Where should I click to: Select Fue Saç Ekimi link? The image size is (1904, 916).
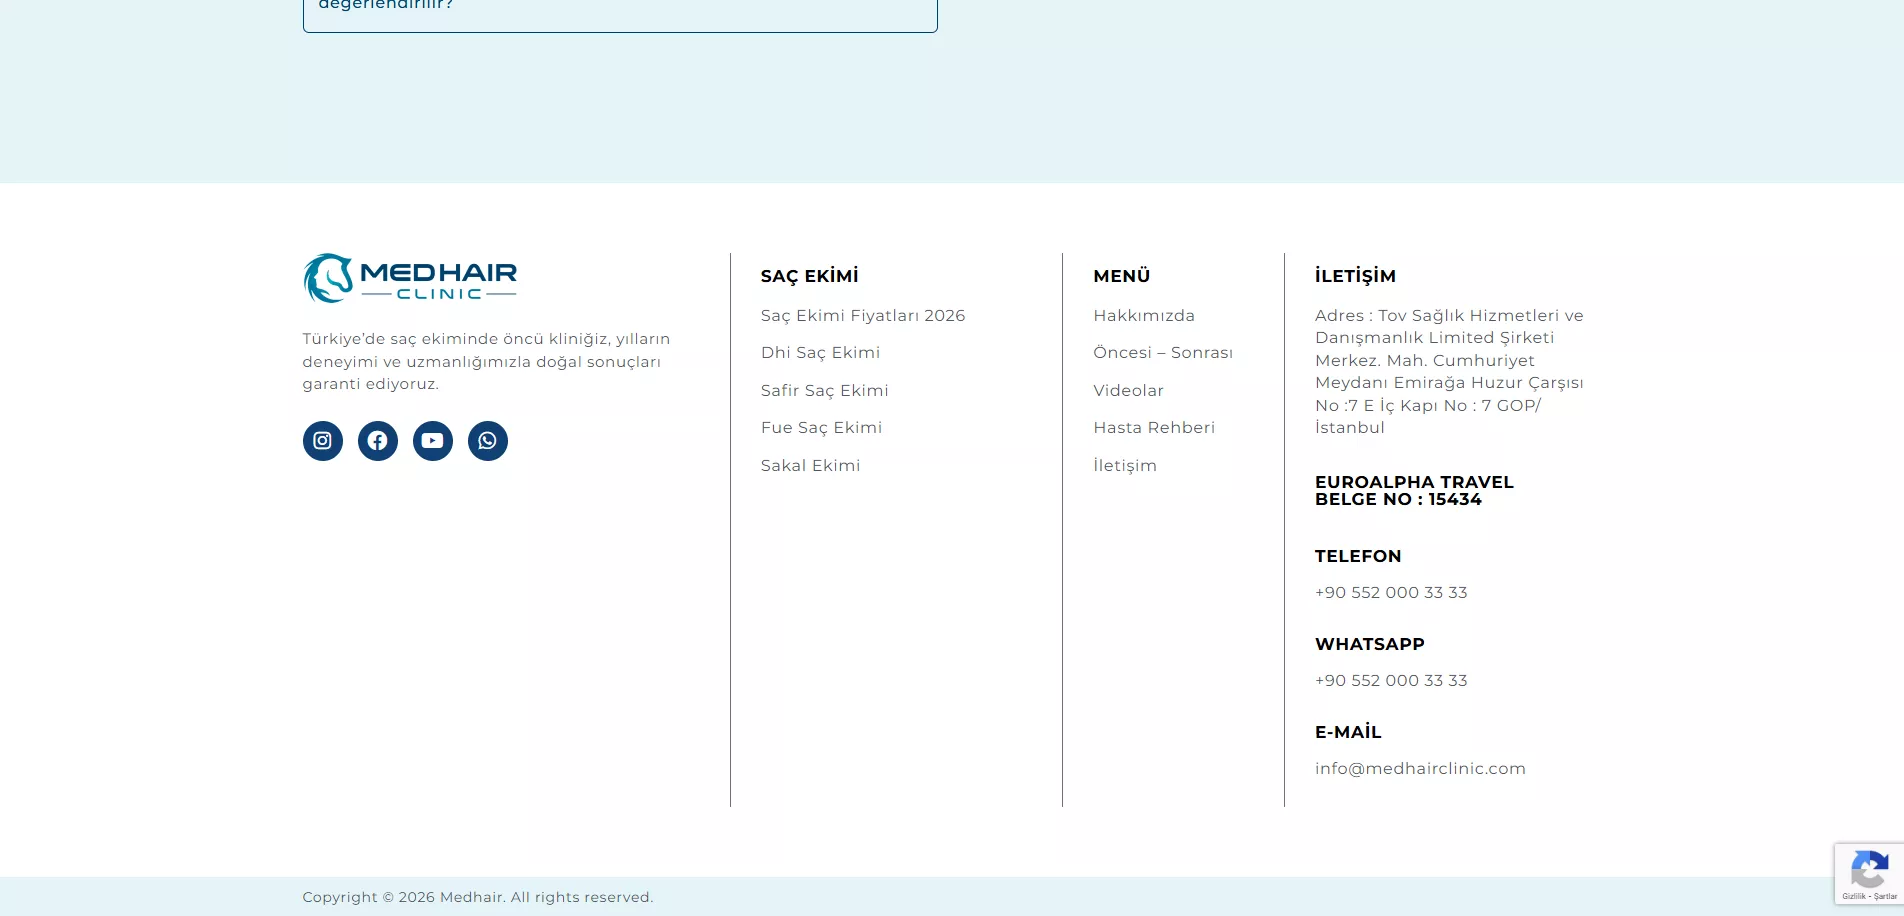click(821, 428)
